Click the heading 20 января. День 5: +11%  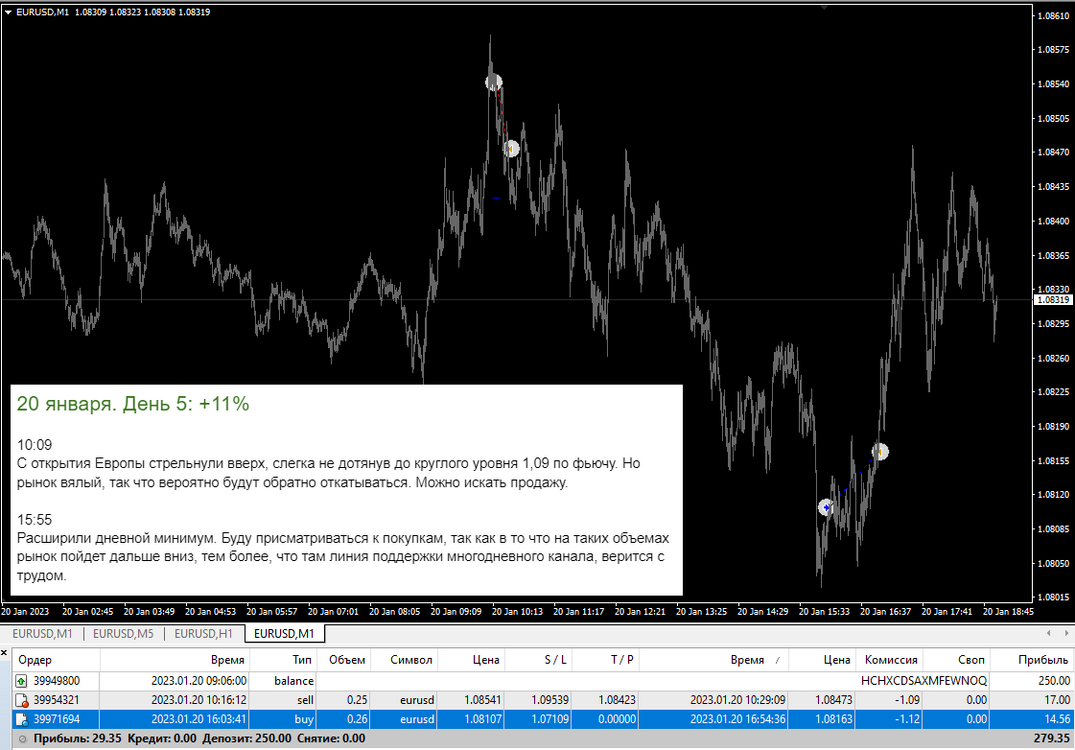click(x=133, y=404)
